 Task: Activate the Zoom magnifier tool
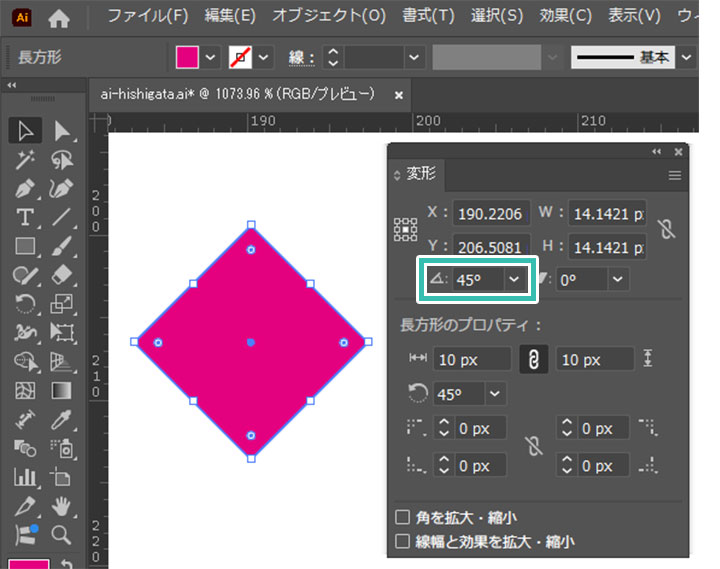62,534
